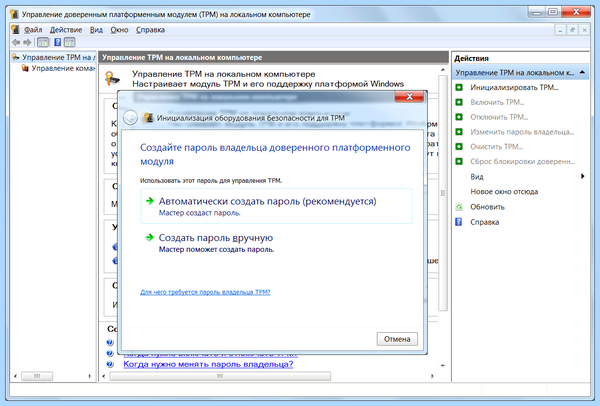The width and height of the screenshot is (600, 406).
Task: Click the center pane scroll-down arrow
Action: pyautogui.click(x=443, y=365)
